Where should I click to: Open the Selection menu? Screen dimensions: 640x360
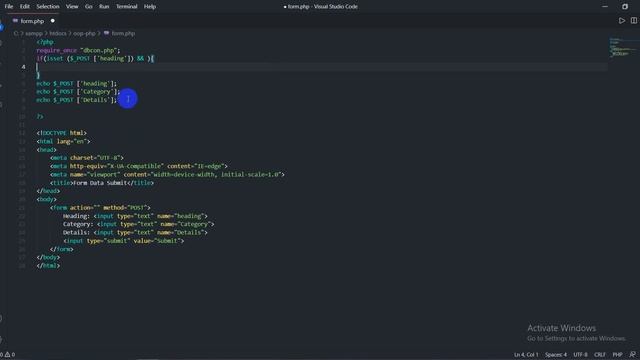point(48,7)
